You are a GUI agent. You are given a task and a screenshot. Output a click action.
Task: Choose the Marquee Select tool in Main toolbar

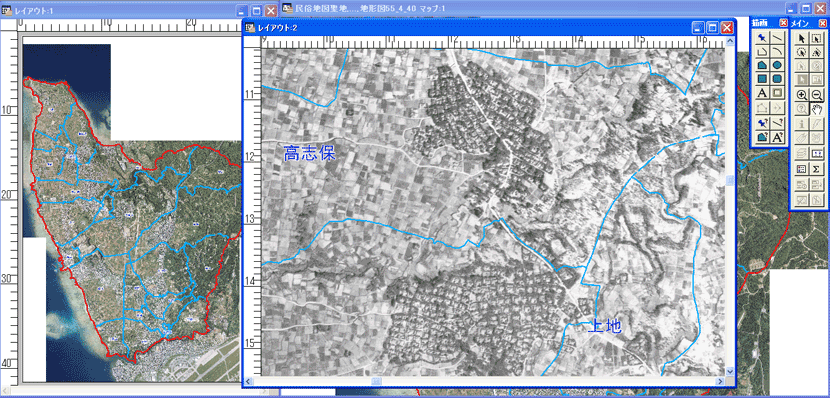tap(816, 39)
